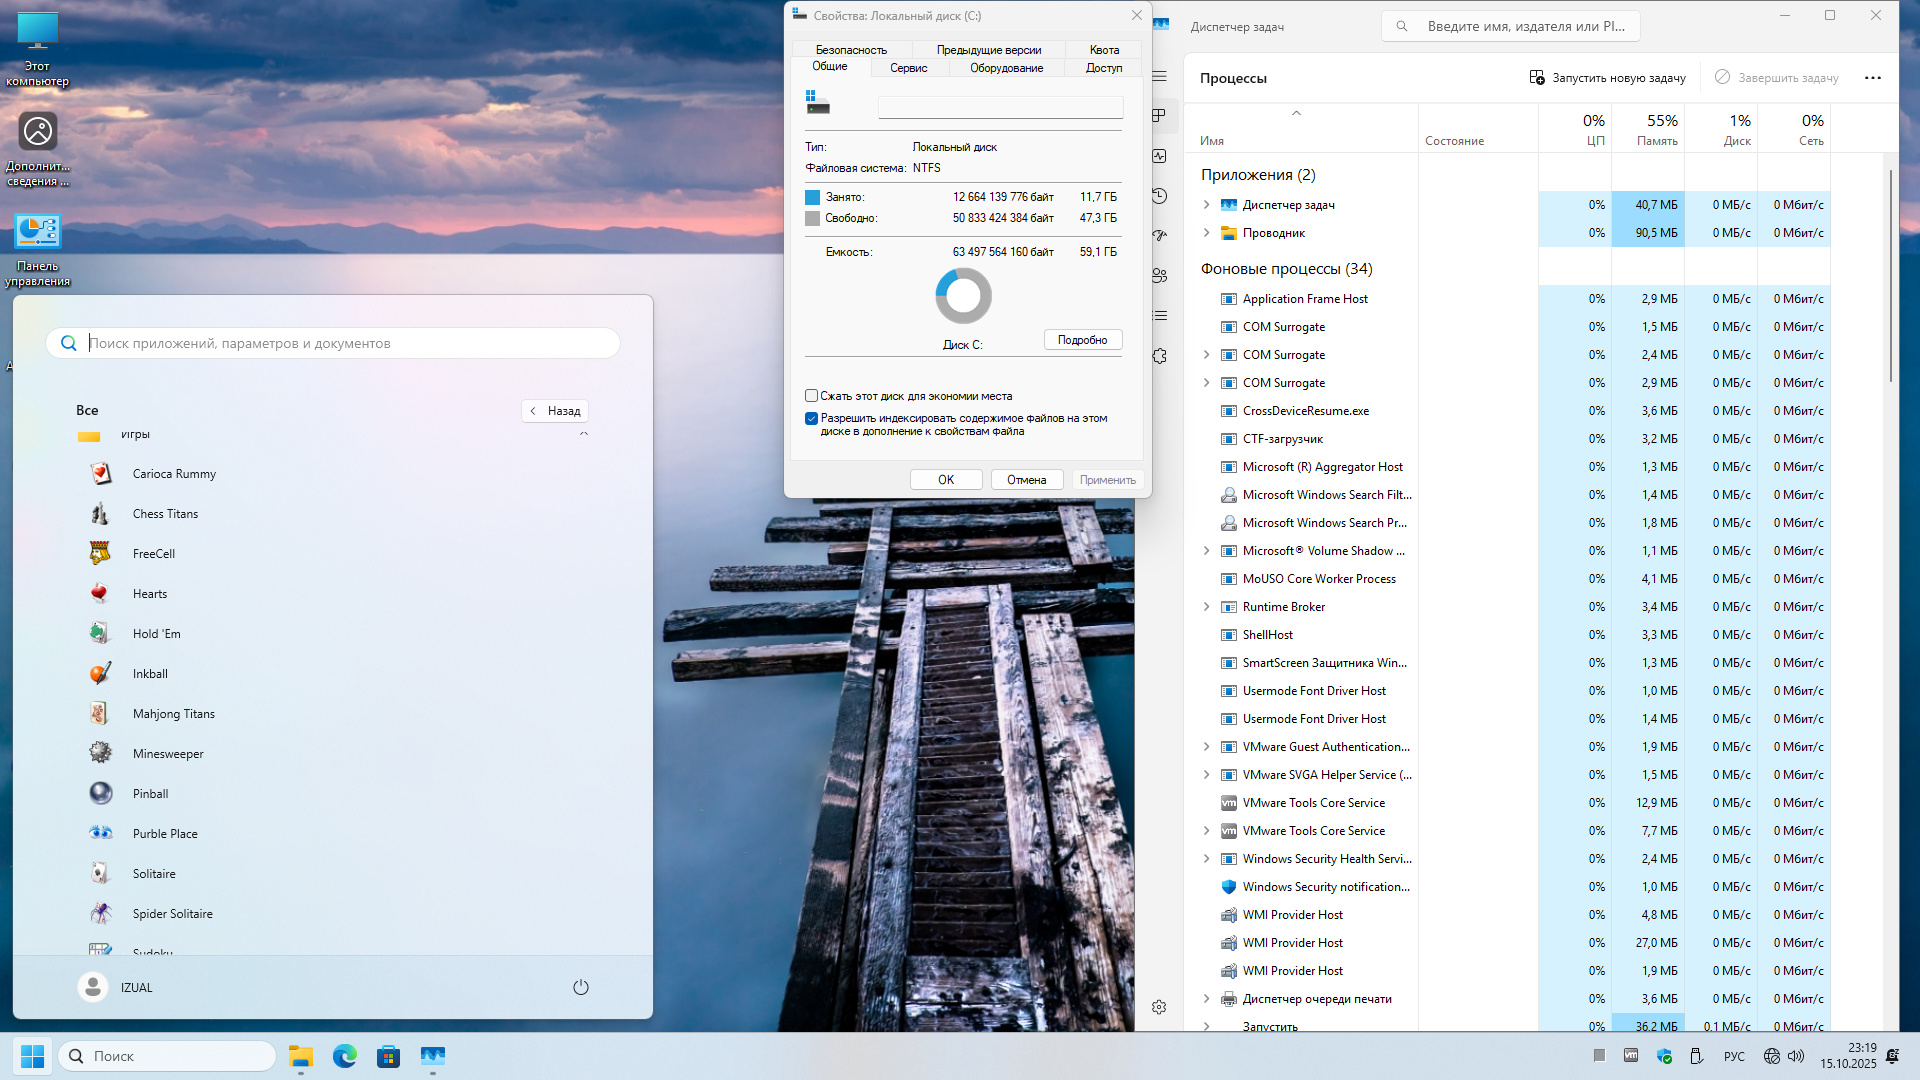Open the Performance page in Task Manager sidebar

click(1160, 156)
